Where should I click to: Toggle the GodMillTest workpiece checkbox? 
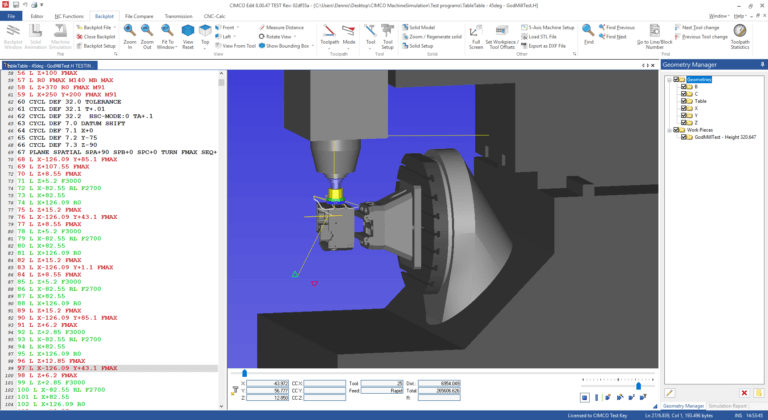(685, 138)
